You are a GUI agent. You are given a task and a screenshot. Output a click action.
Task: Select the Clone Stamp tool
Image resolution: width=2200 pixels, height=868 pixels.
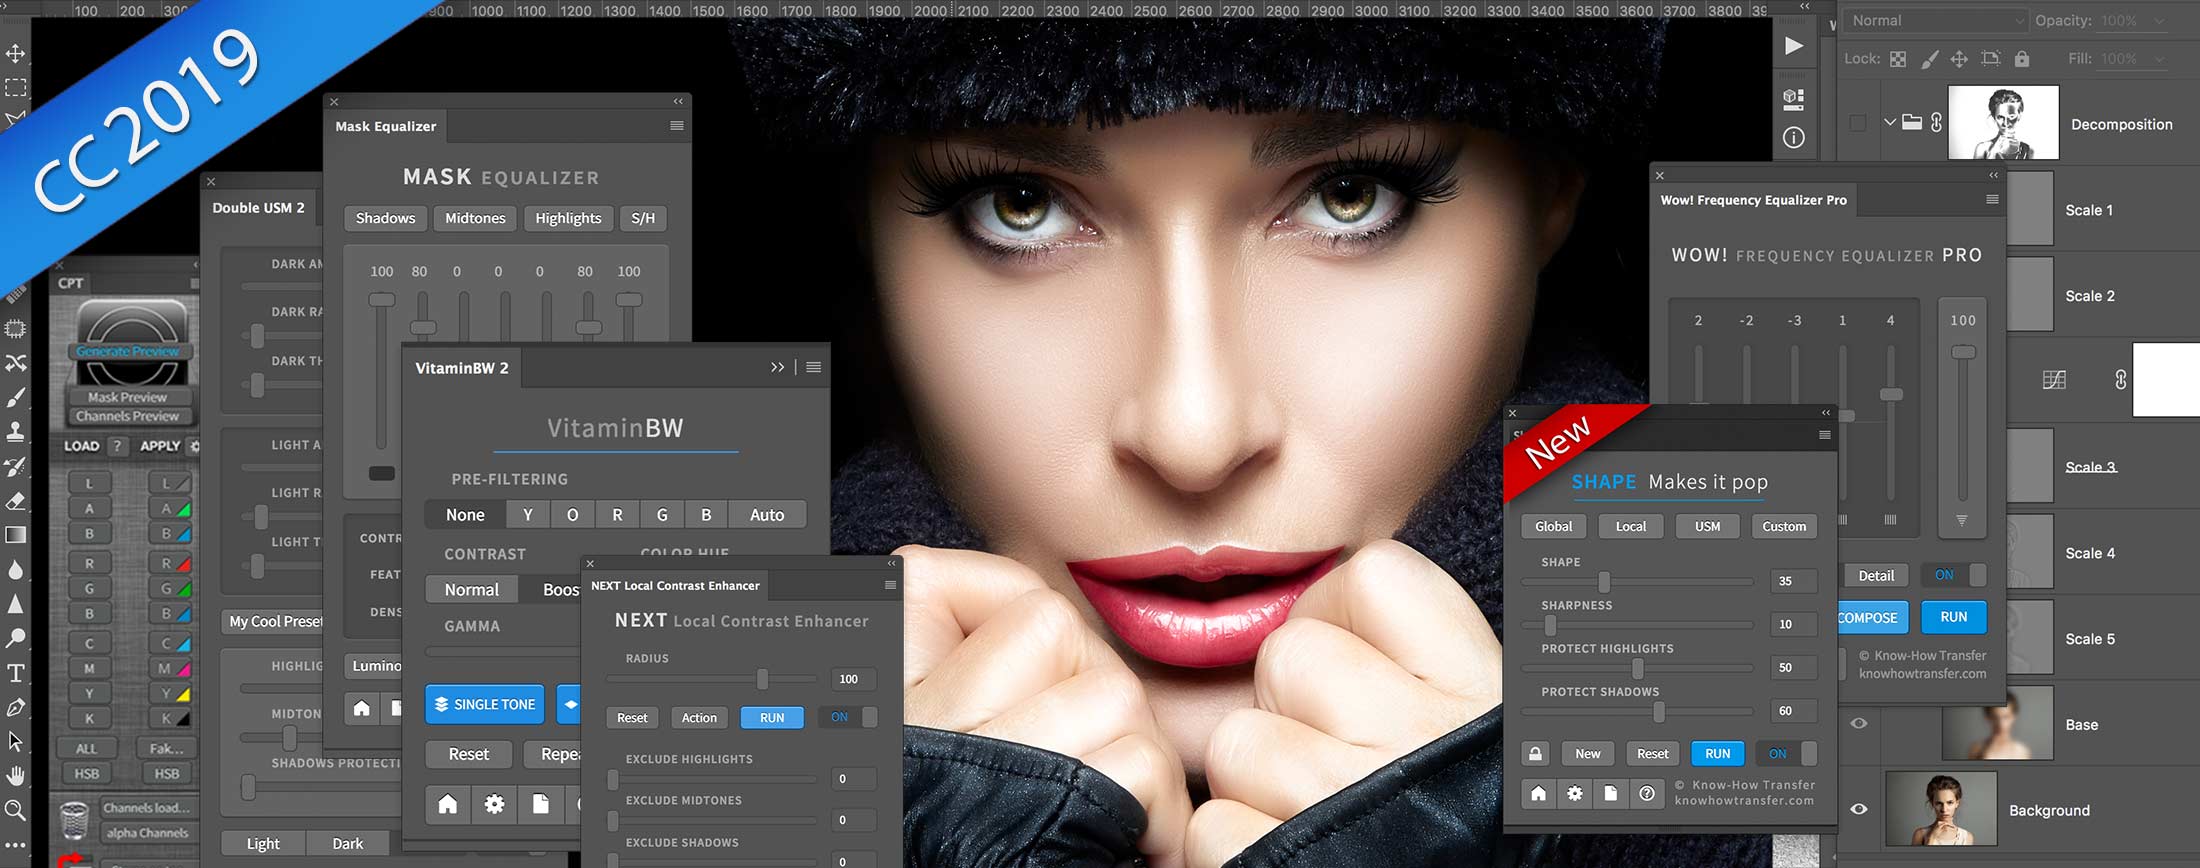tap(16, 432)
